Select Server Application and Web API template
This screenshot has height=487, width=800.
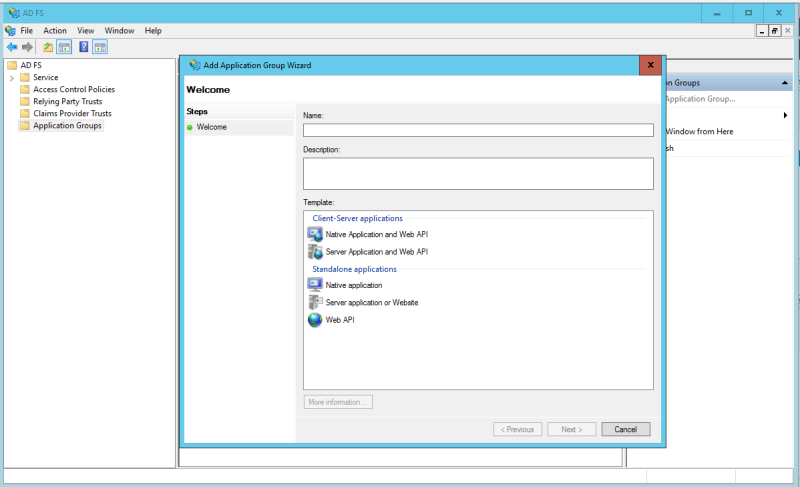[377, 251]
